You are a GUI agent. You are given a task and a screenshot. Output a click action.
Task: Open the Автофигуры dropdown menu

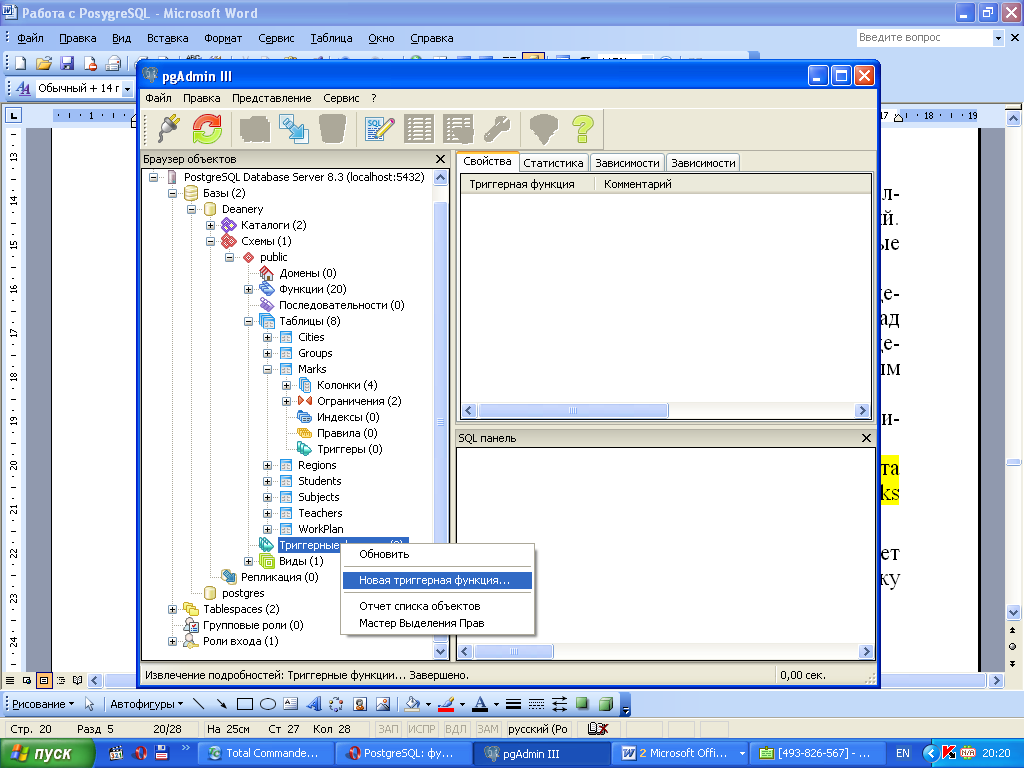pyautogui.click(x=146, y=704)
